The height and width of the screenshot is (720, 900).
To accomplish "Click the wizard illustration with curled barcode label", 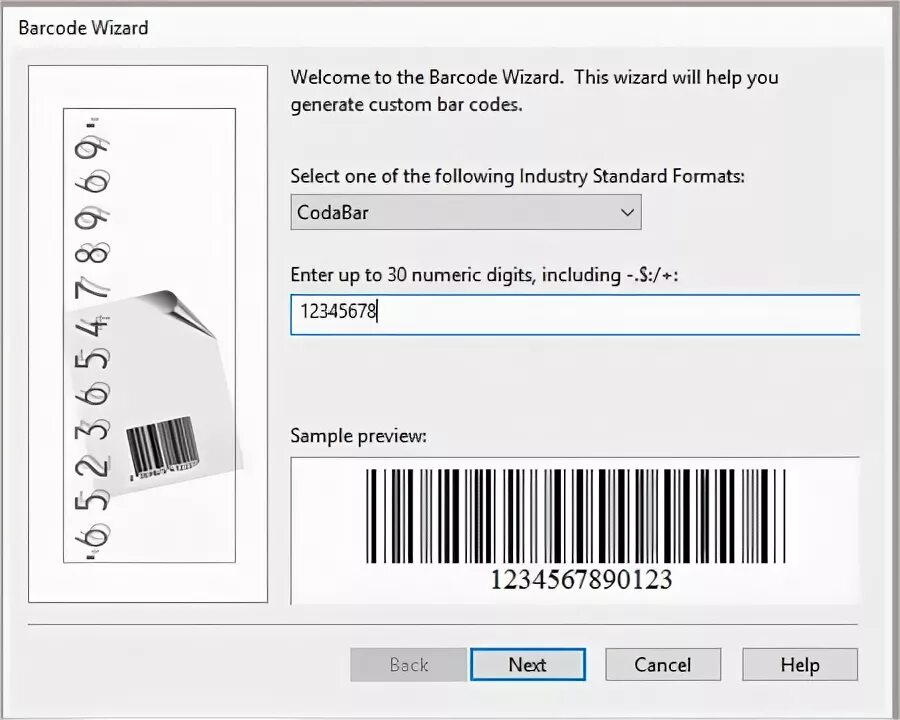I will 148,334.
